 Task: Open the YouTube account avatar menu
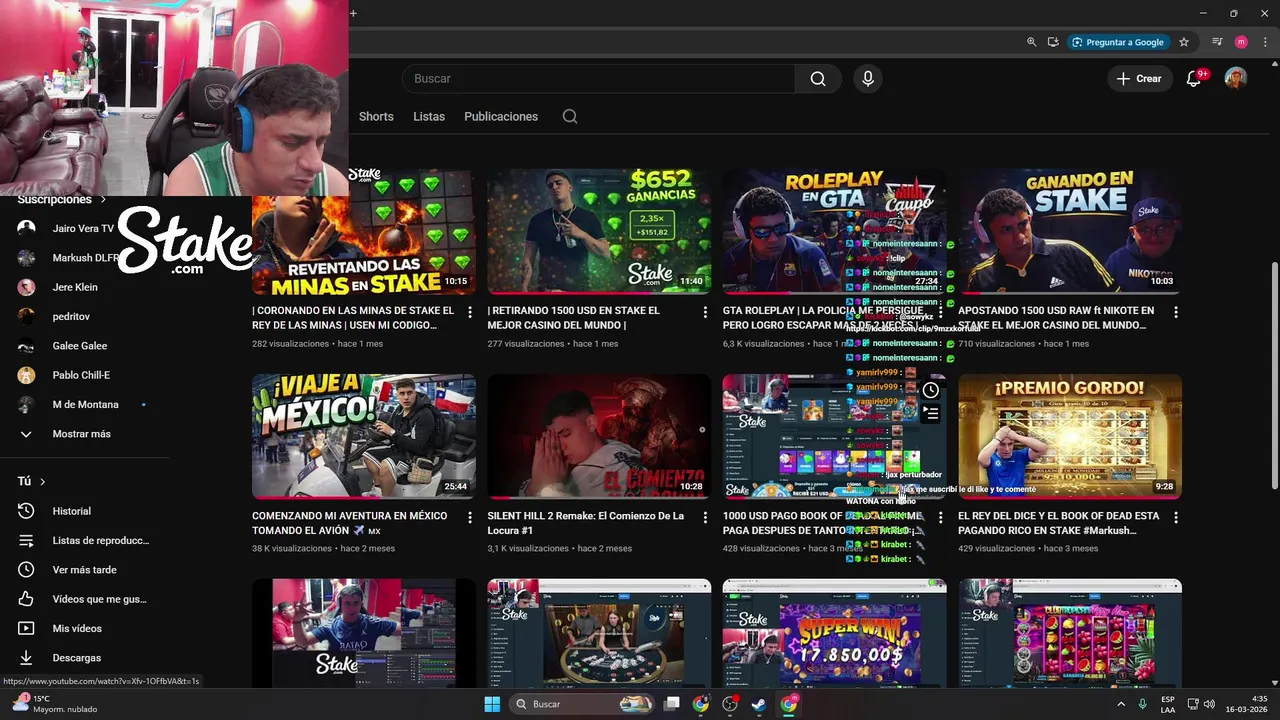1236,79
